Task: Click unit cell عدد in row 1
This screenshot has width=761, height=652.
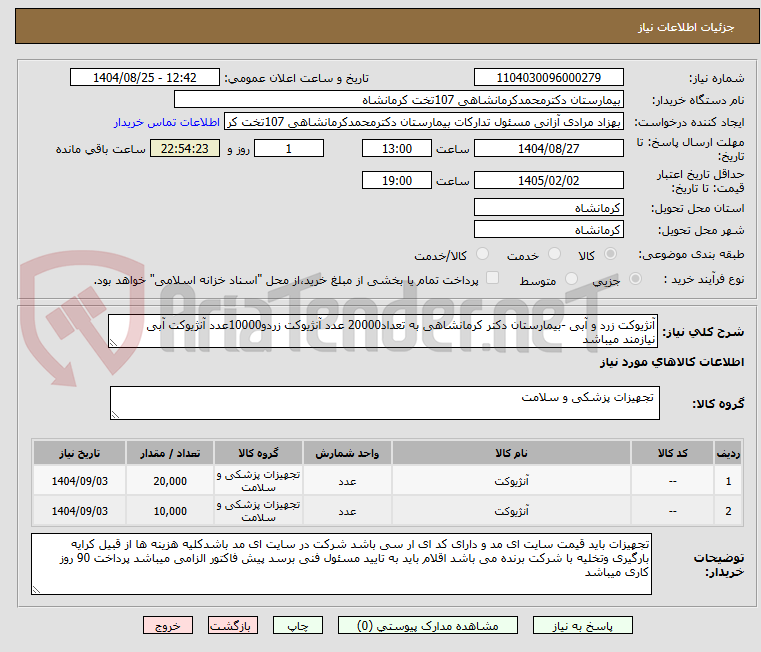Action: (x=347, y=481)
